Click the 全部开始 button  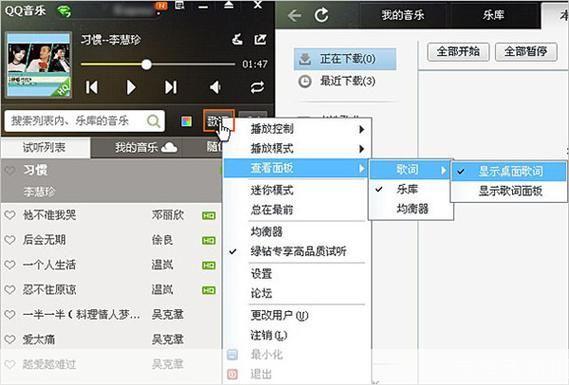458,52
